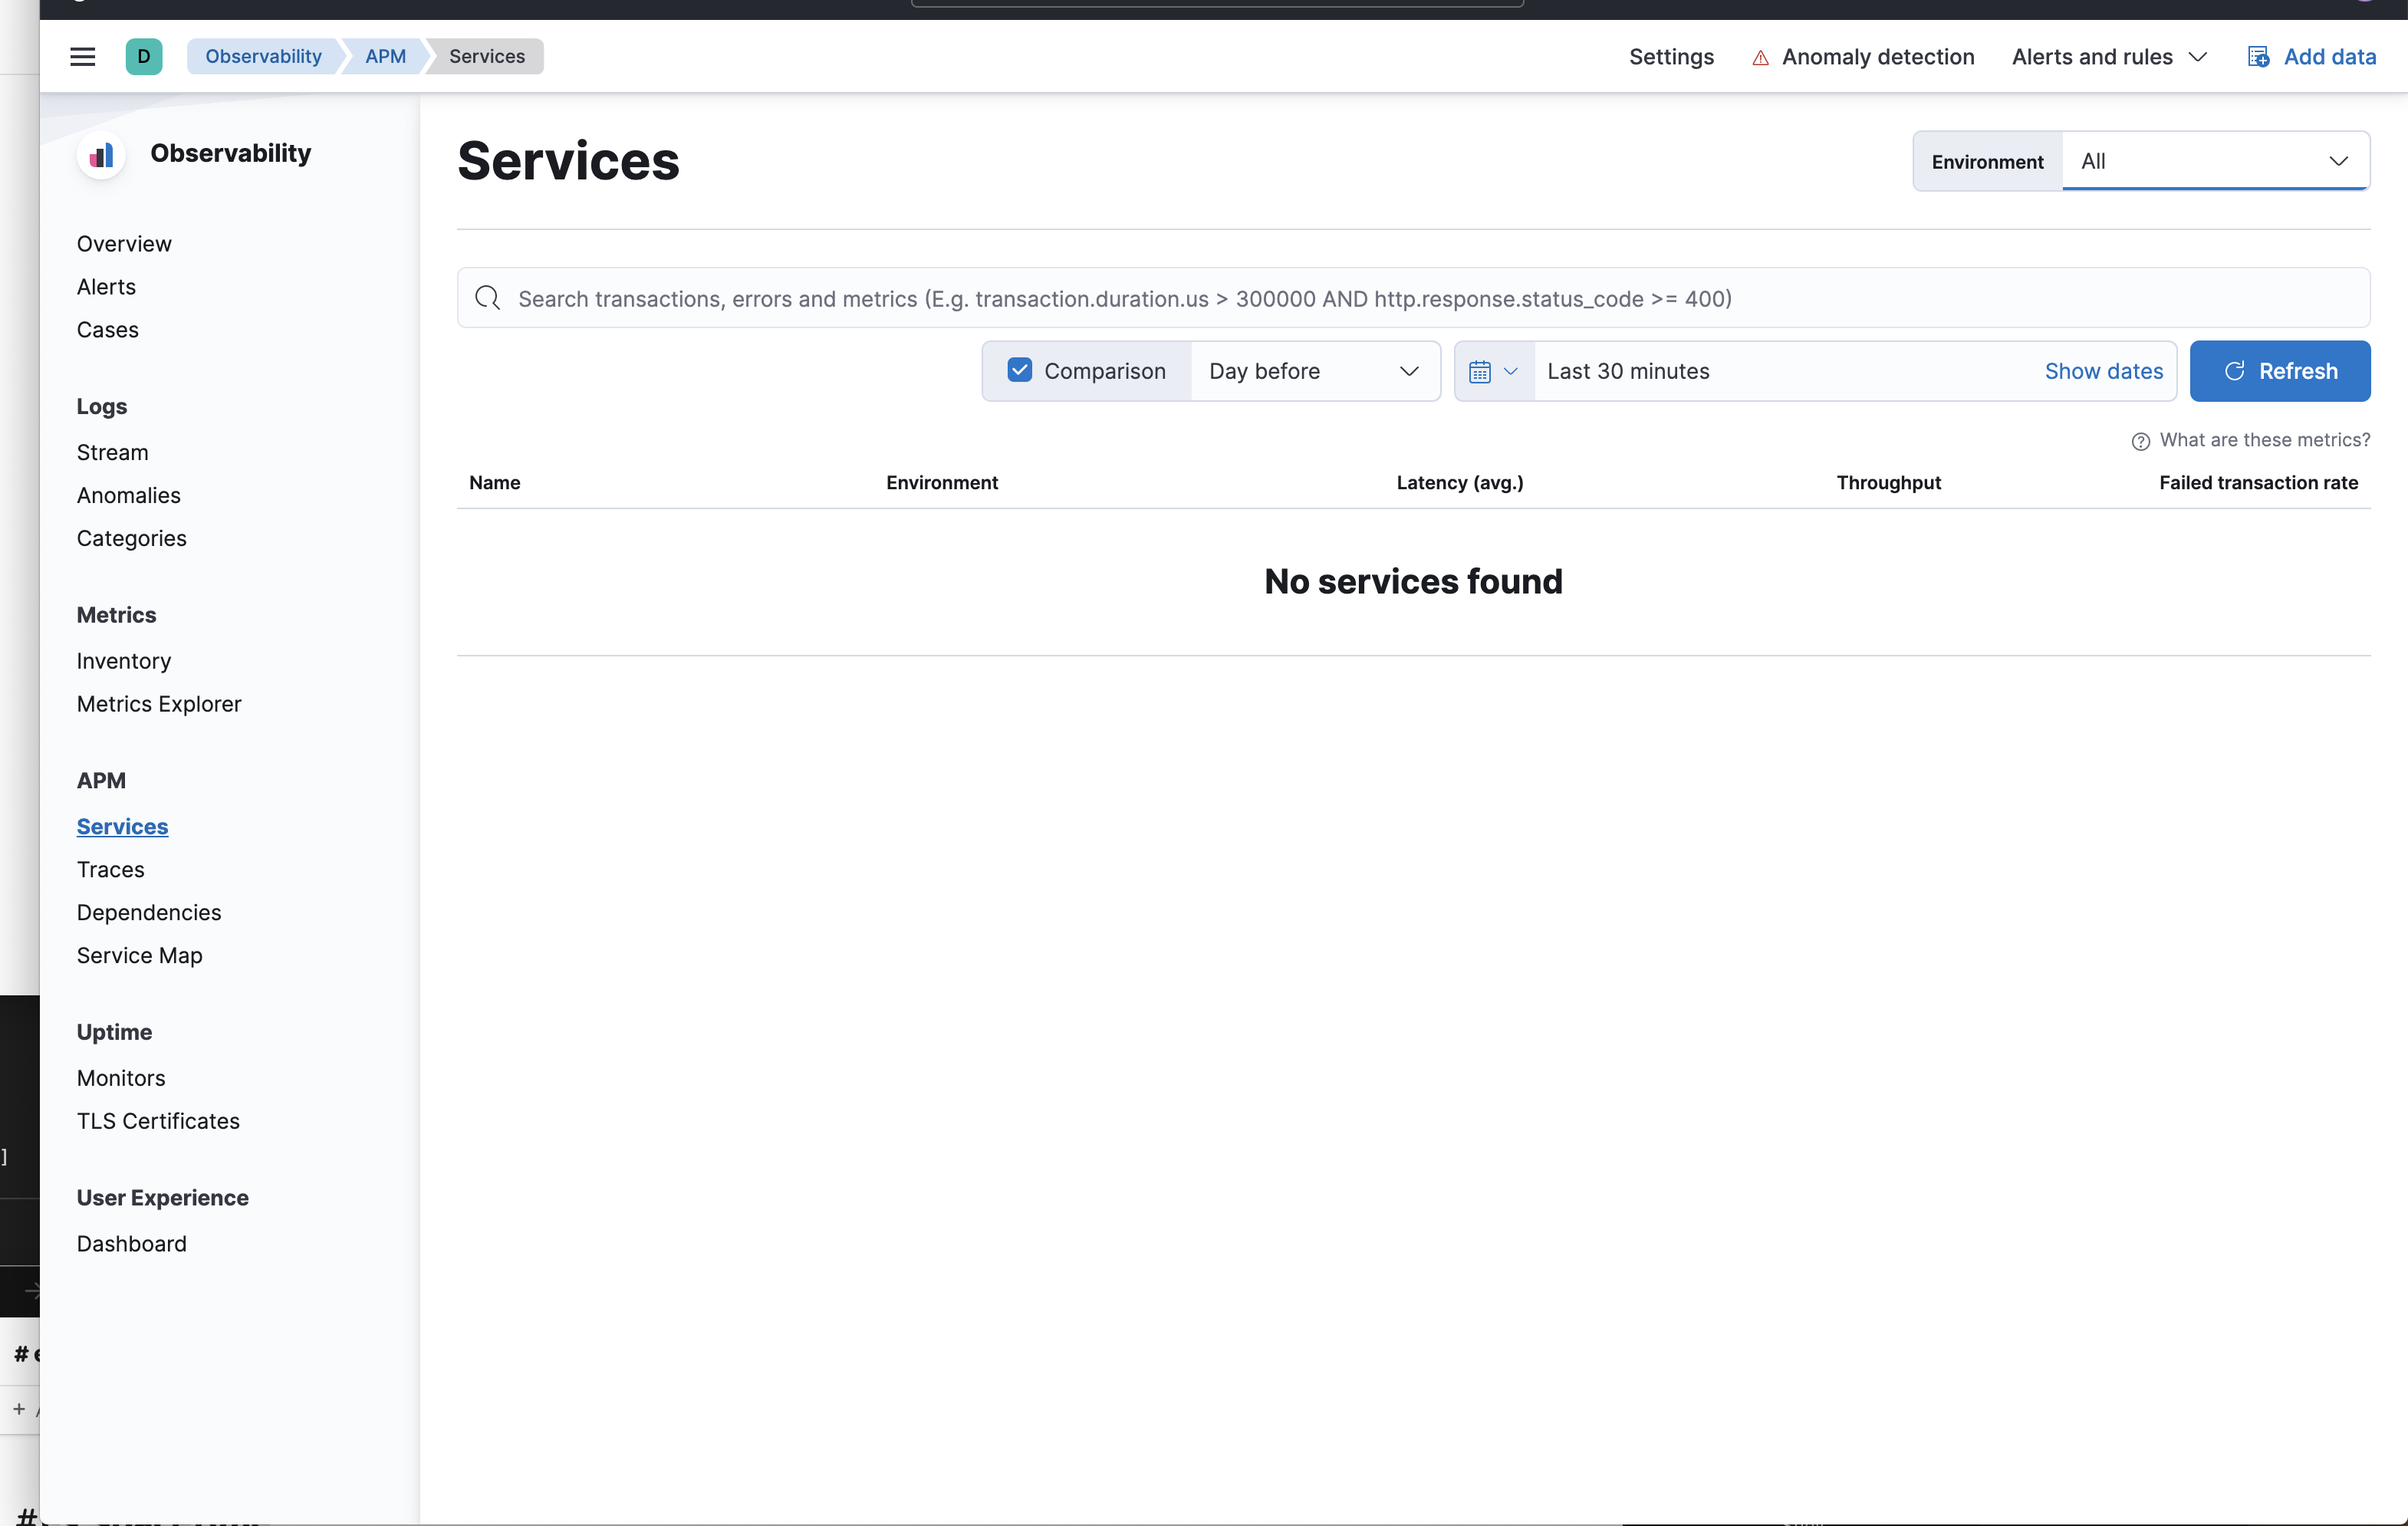Click What are these metrics? link
The image size is (2408, 1526).
[x=2264, y=440]
